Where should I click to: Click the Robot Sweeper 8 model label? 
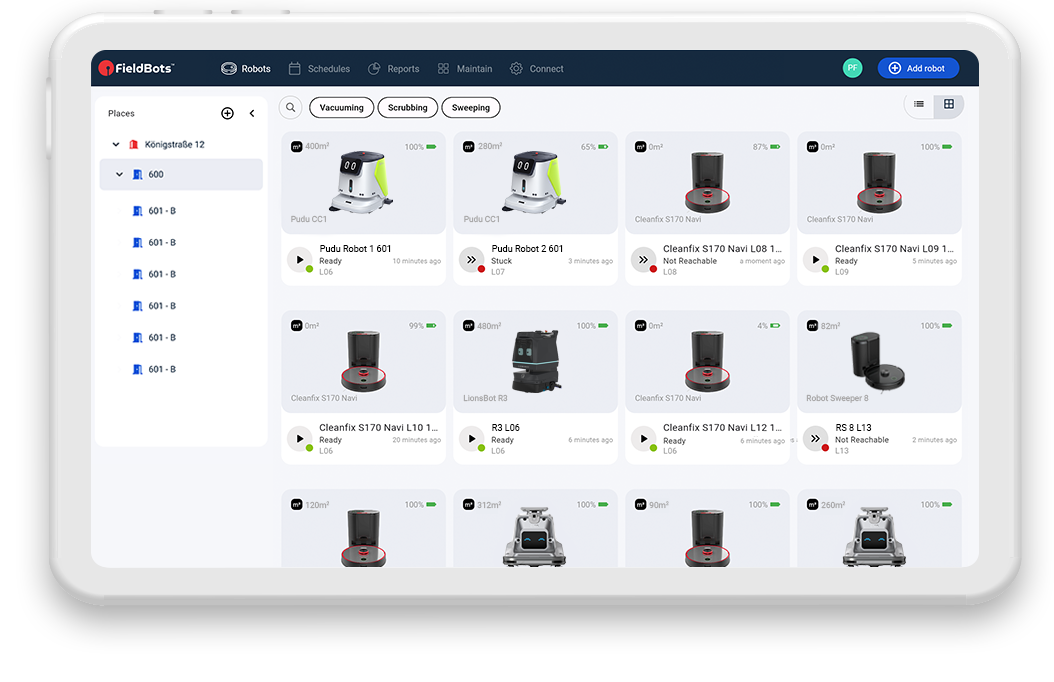click(838, 398)
